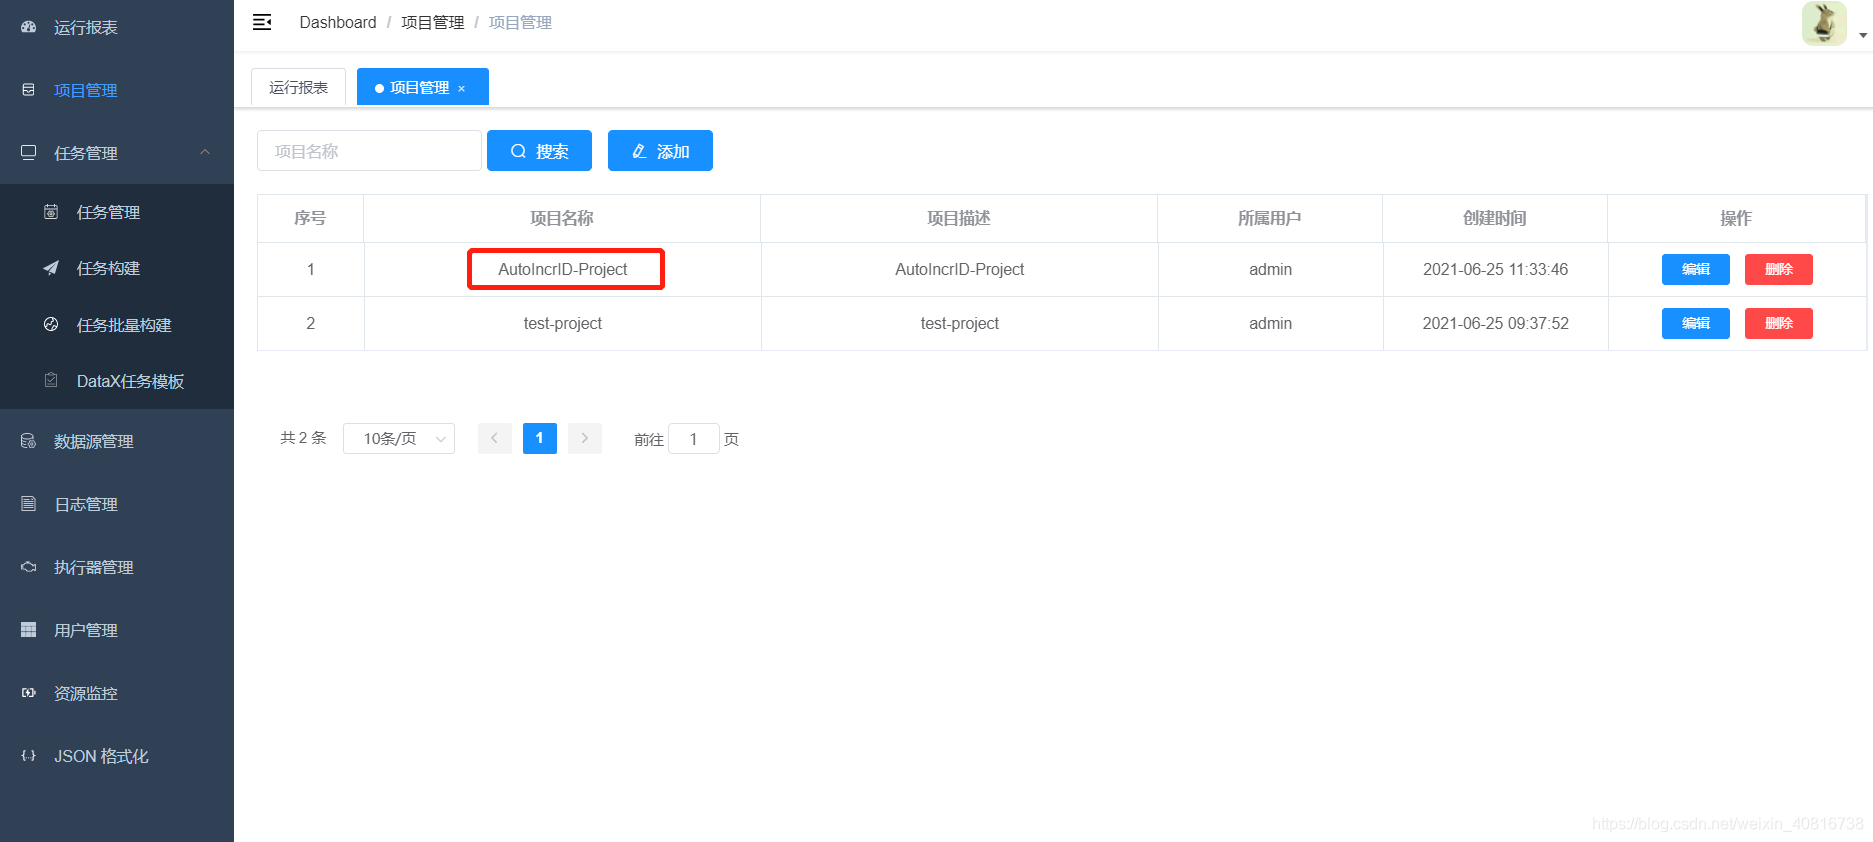Click the 用户管理 grid icon

29,629
